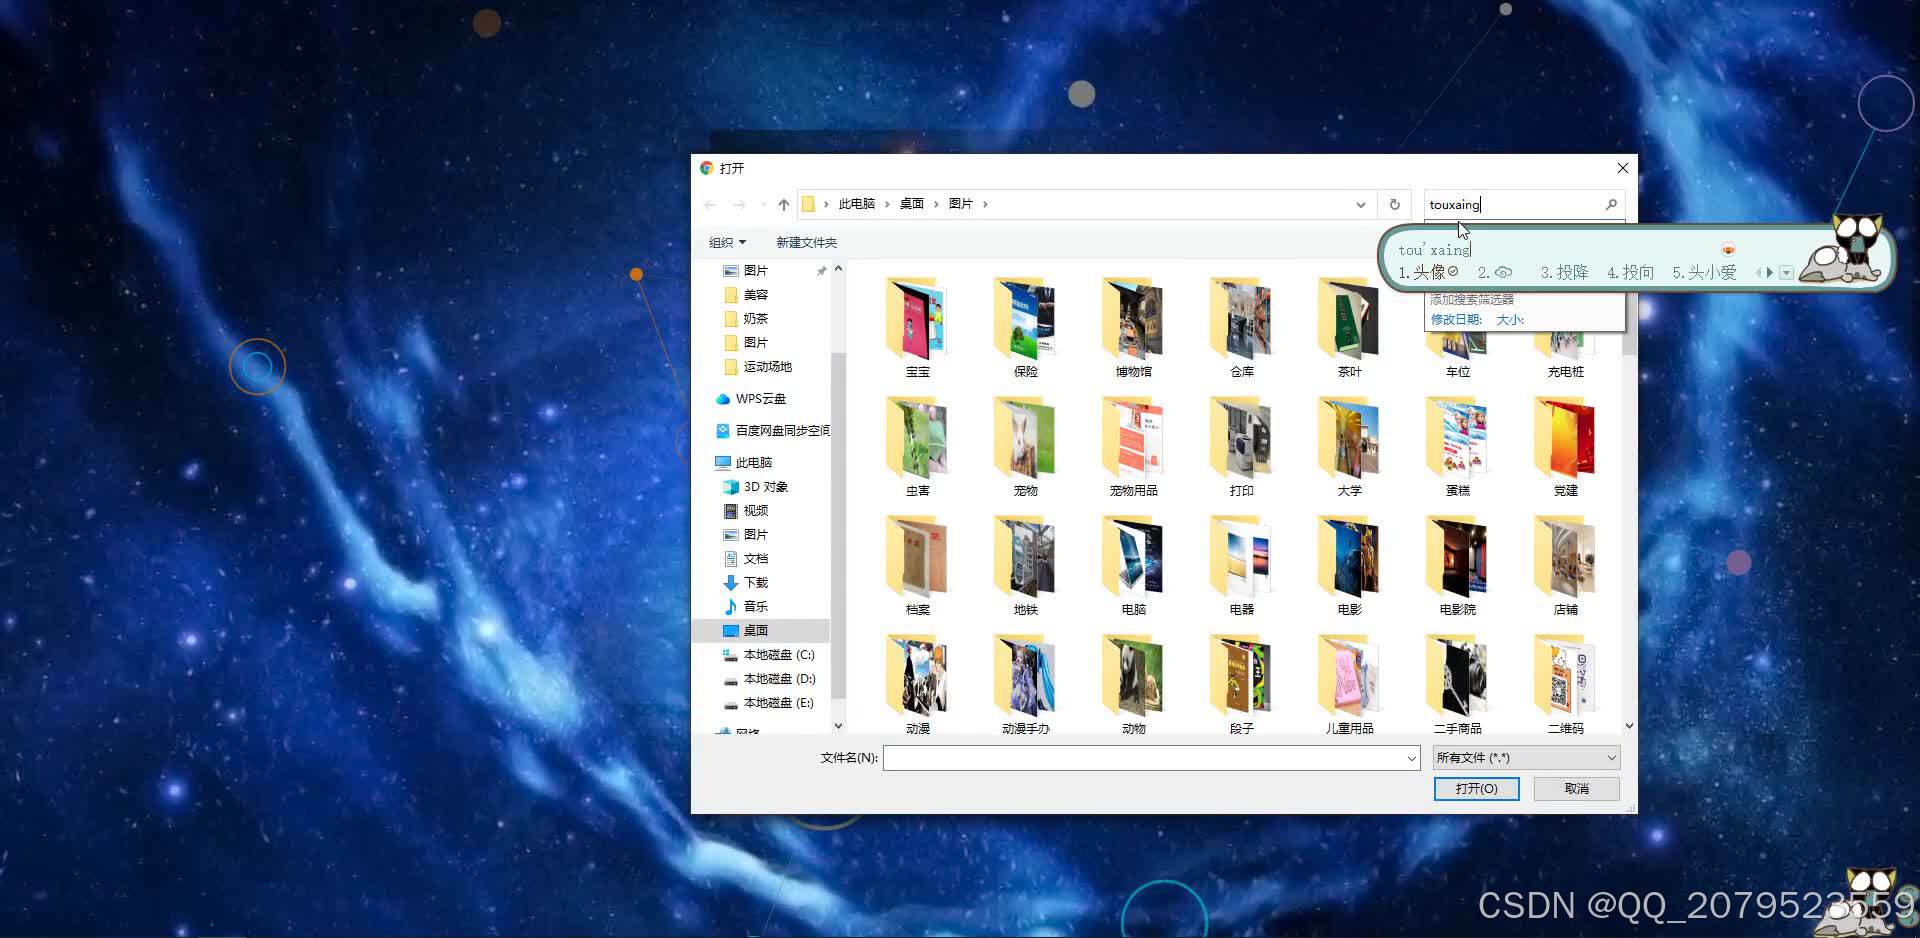Select 美容 in the navigation pane

coord(755,295)
